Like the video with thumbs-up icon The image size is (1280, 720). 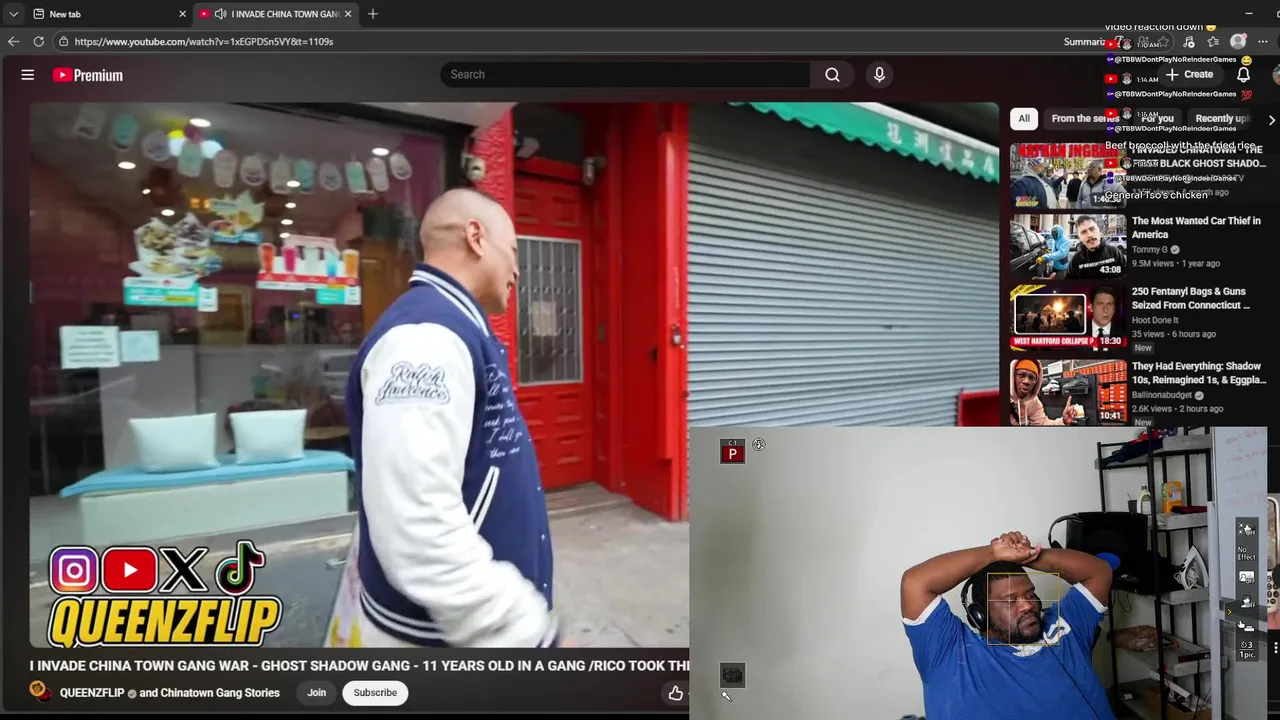[676, 693]
